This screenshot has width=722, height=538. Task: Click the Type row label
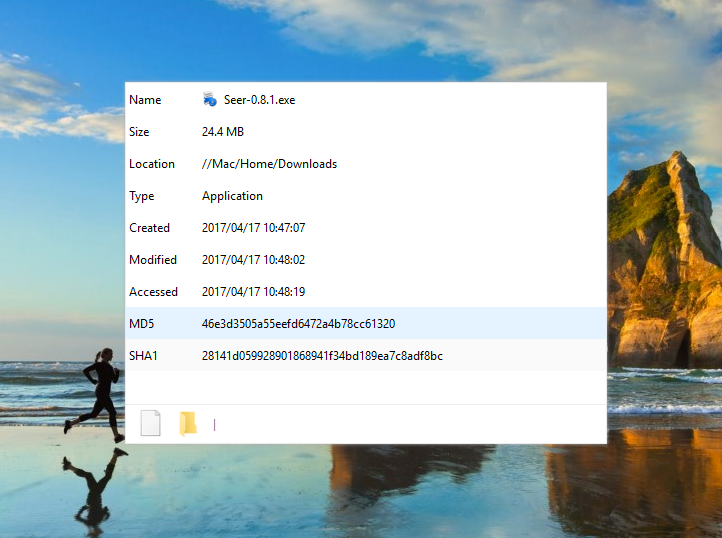[142, 196]
